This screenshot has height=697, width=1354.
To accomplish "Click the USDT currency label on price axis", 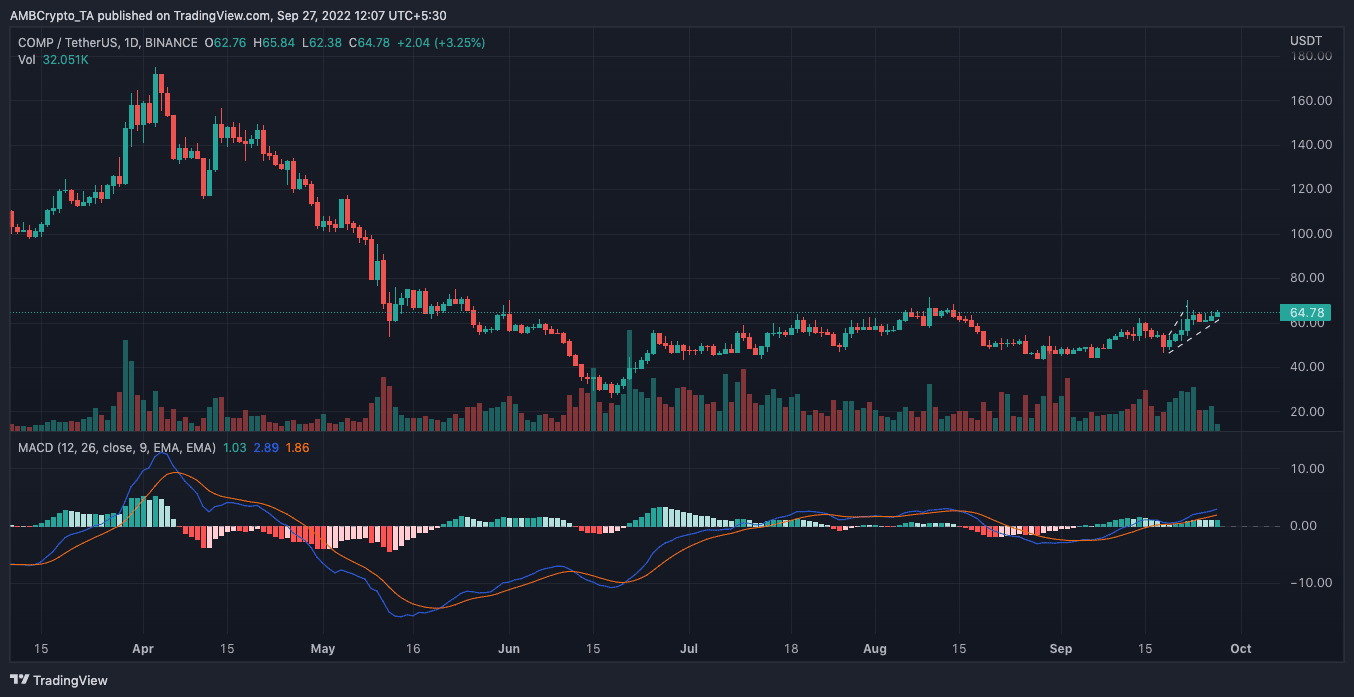I will [1305, 40].
